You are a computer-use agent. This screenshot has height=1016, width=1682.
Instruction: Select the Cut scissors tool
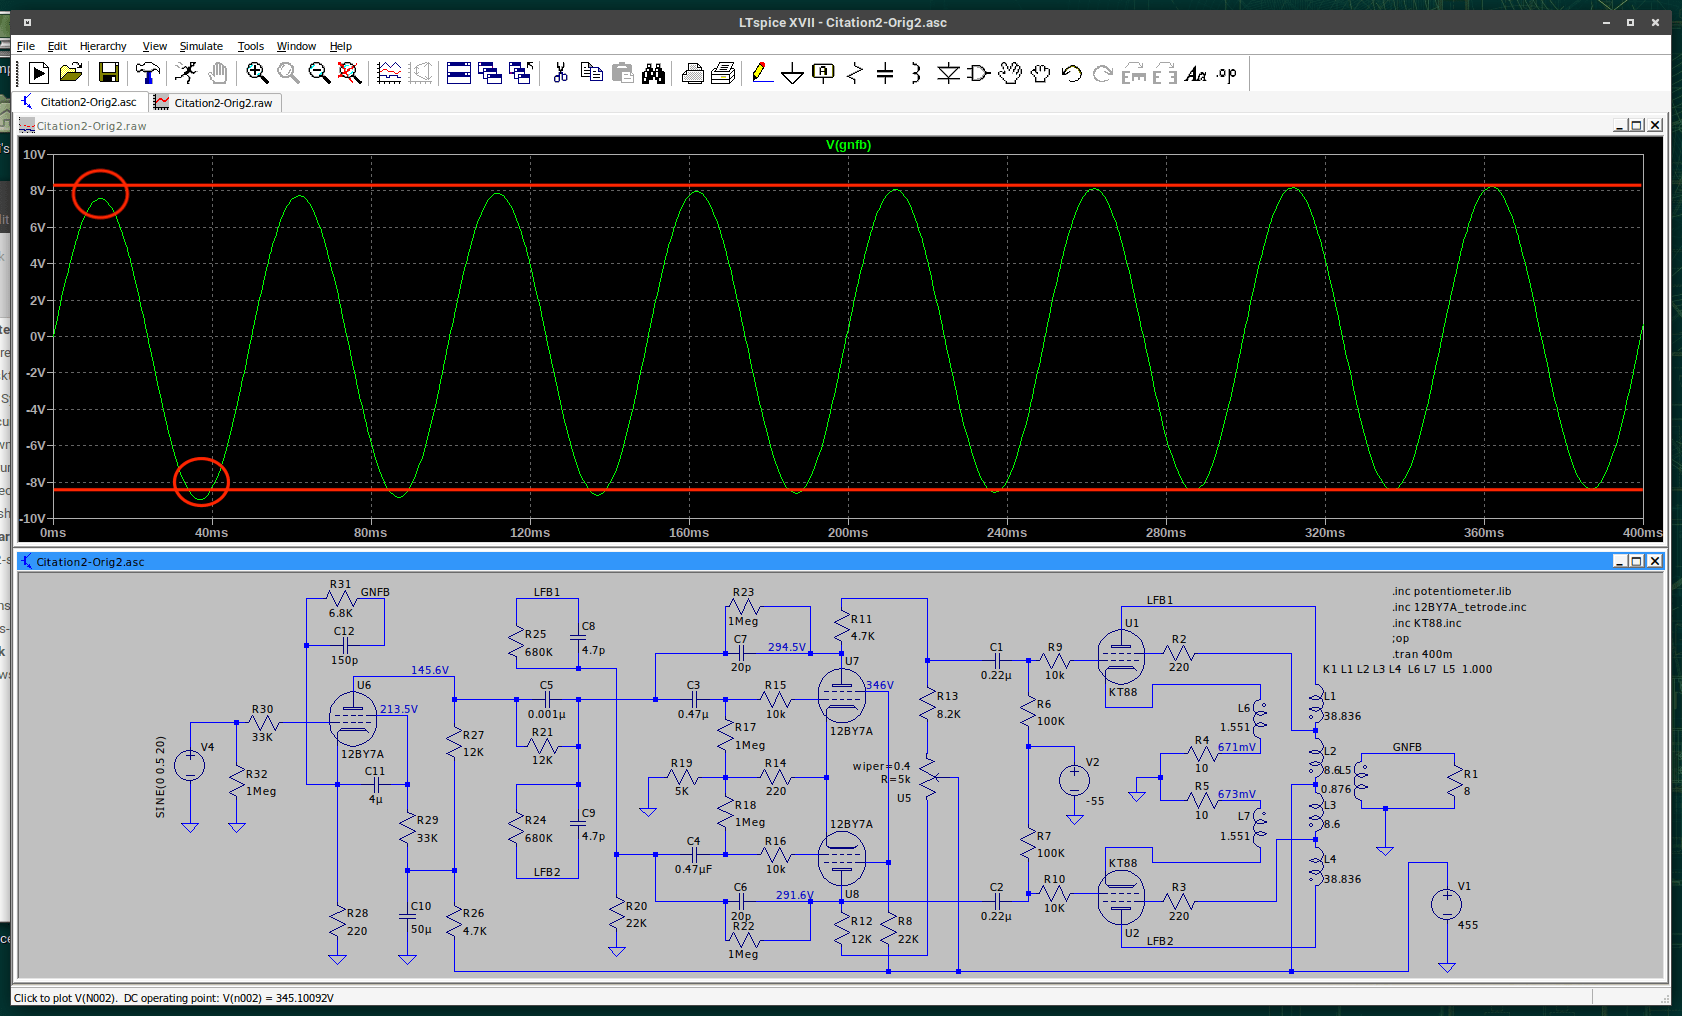coord(561,73)
